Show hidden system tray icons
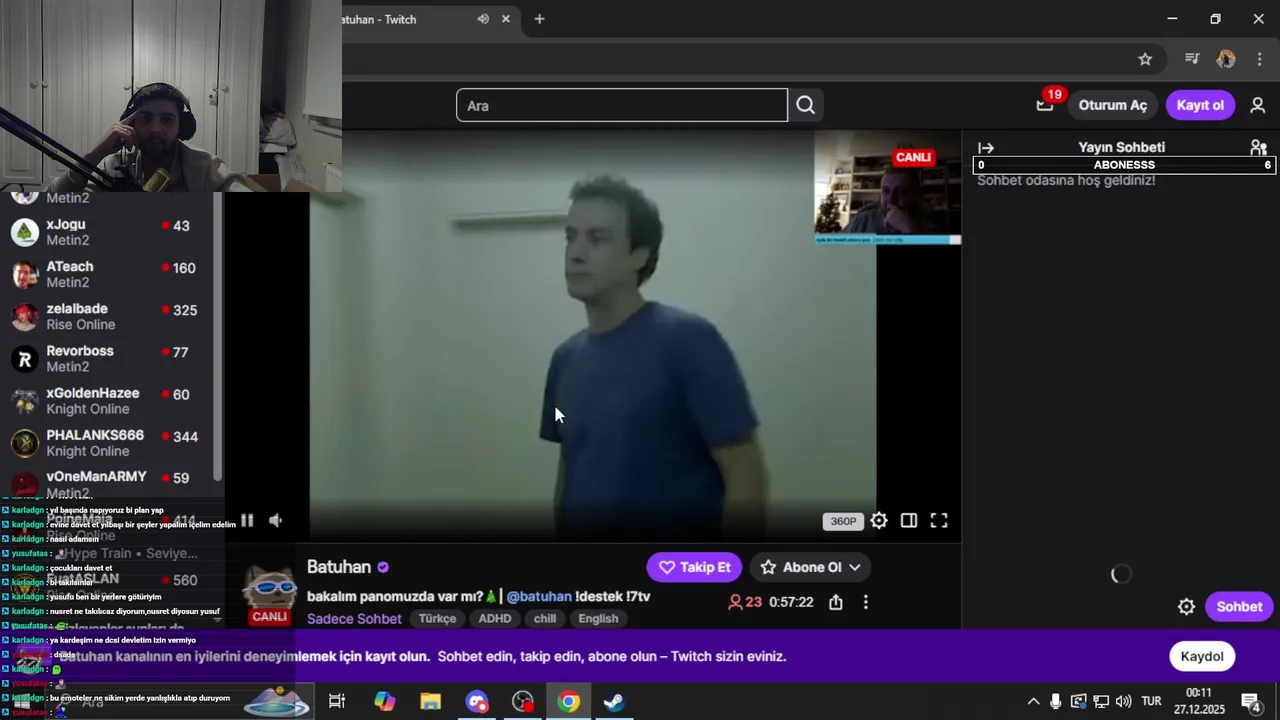This screenshot has width=1280, height=720. (x=1033, y=701)
